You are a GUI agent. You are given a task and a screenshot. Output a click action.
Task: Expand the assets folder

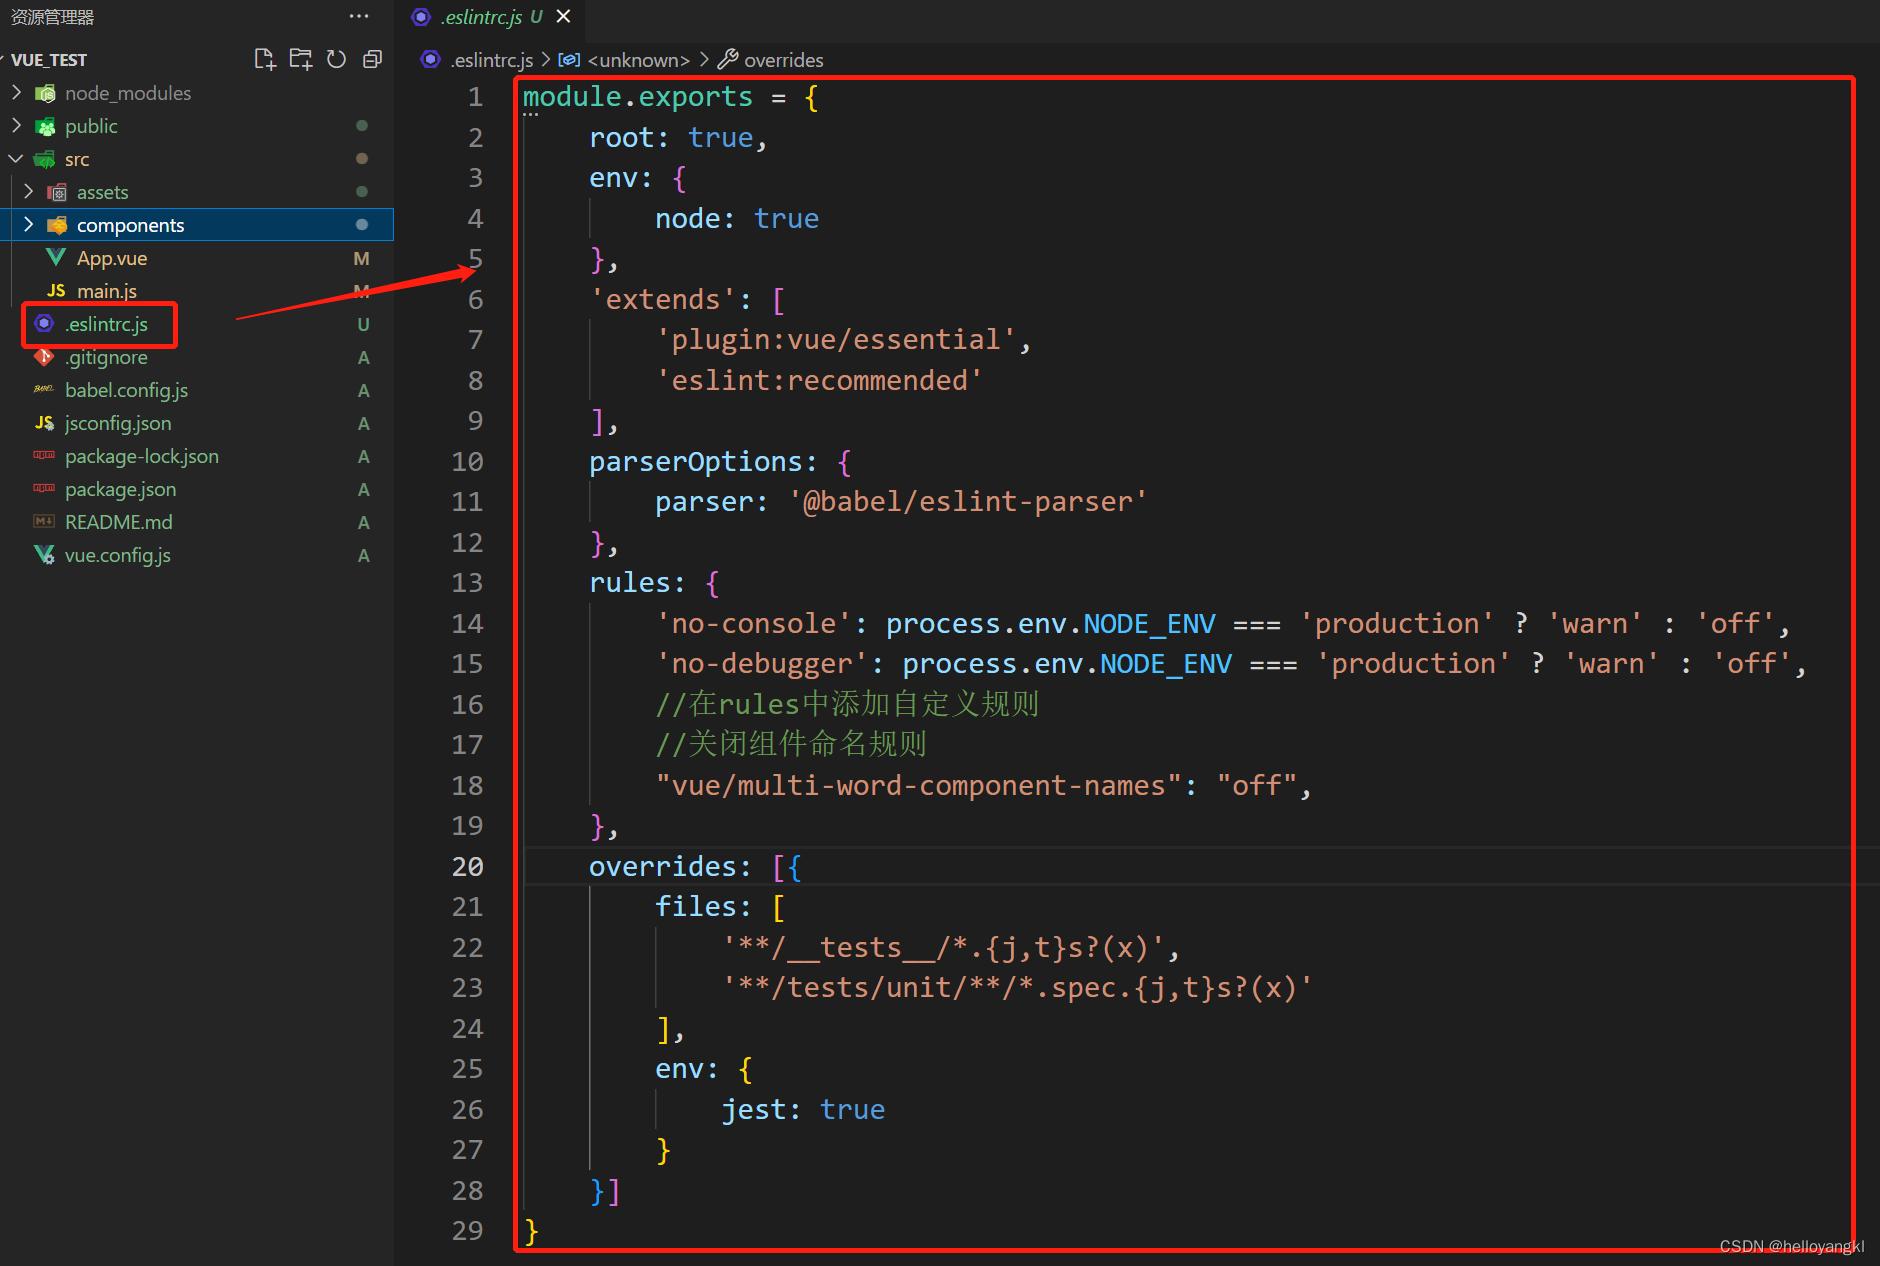(28, 191)
